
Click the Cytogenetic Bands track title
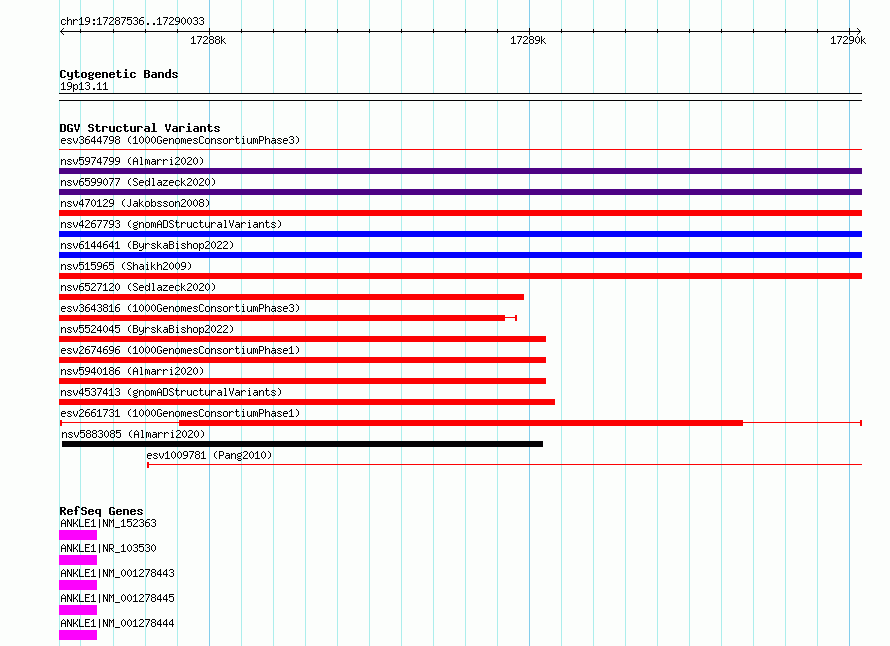(x=119, y=74)
